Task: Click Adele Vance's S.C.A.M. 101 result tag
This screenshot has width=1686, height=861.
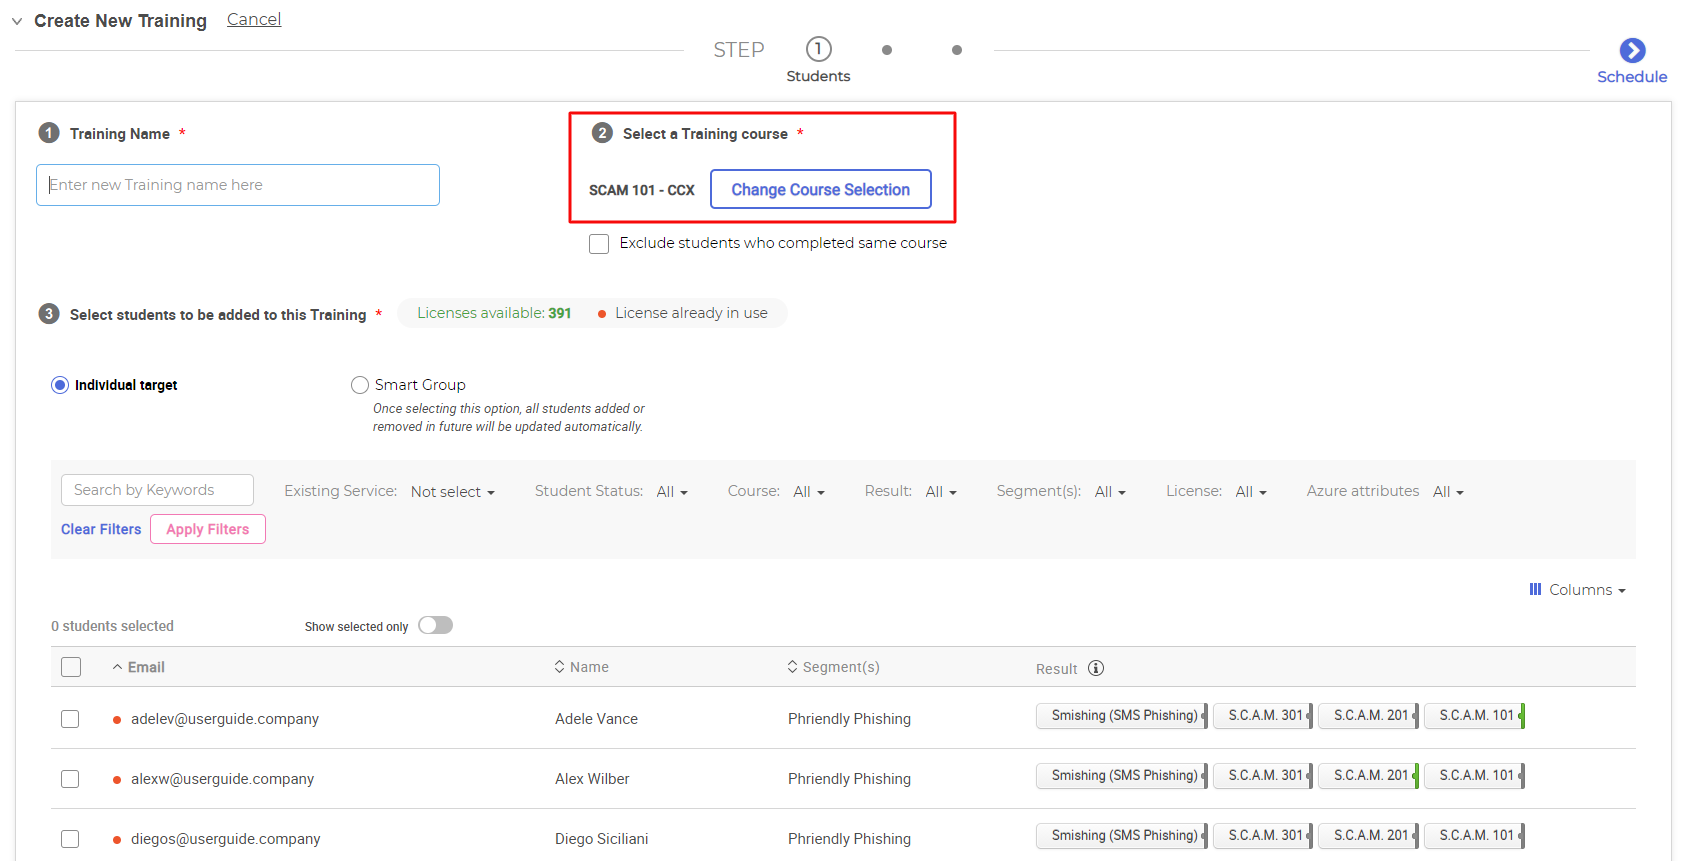Action: pos(1475,716)
